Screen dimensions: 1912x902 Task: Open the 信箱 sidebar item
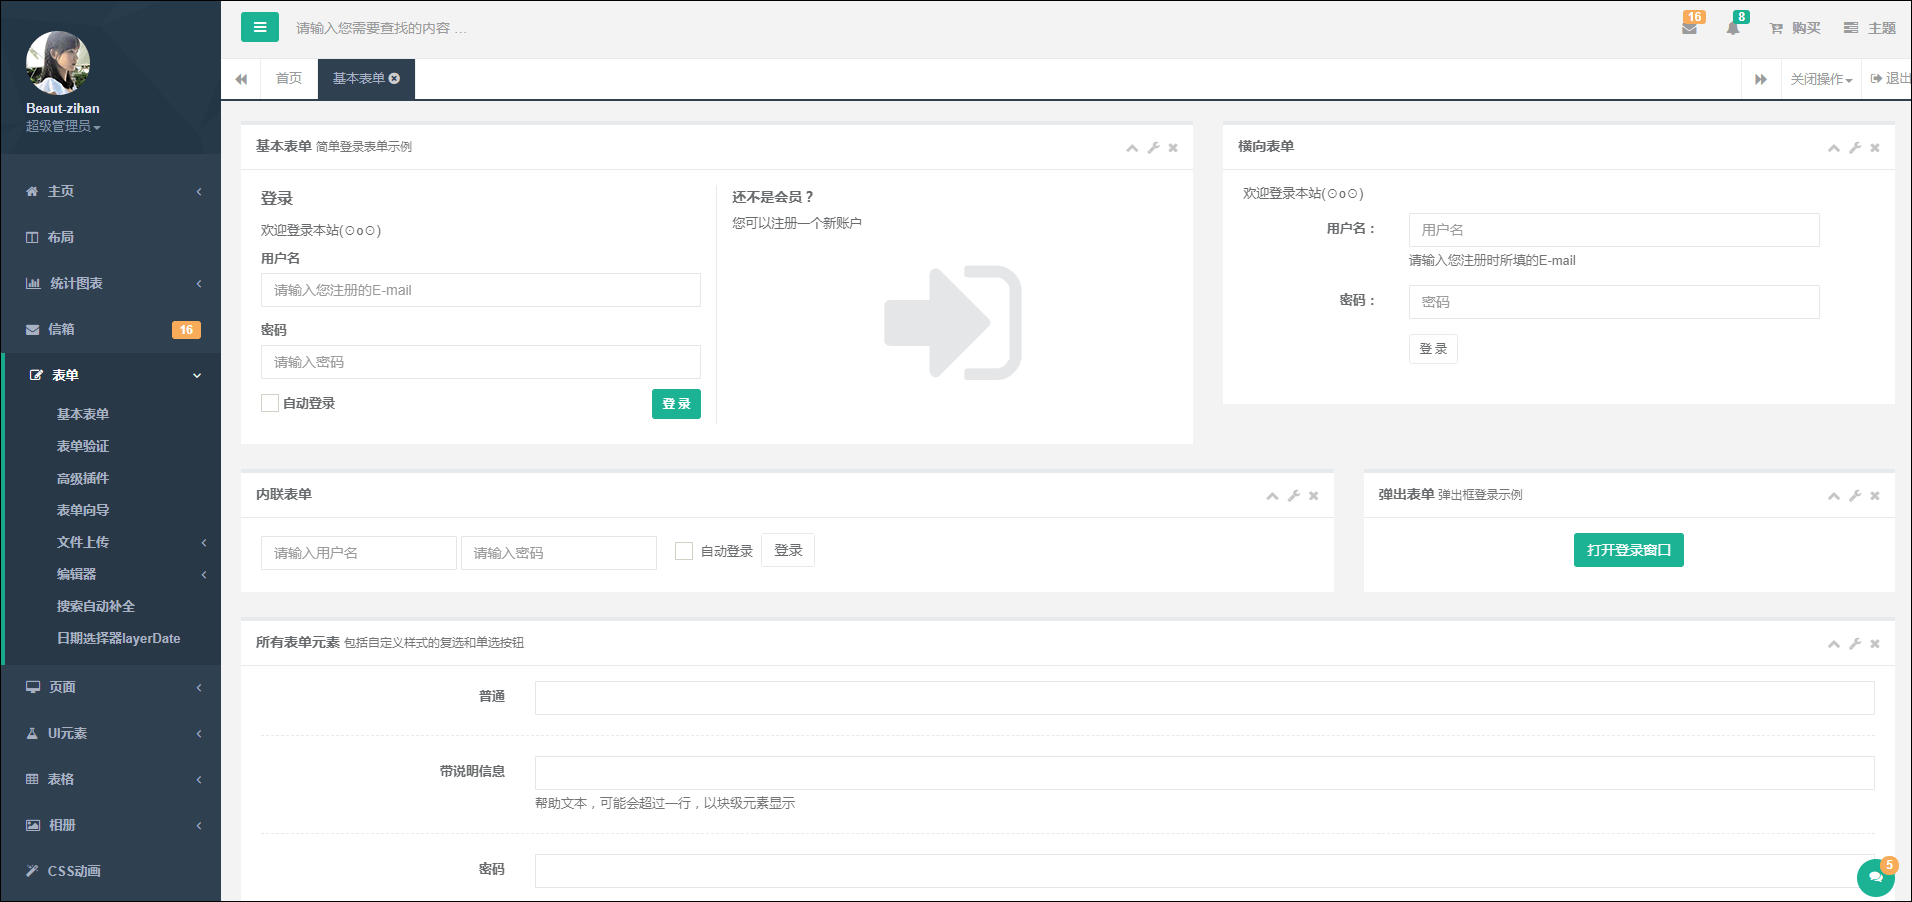pyautogui.click(x=110, y=329)
